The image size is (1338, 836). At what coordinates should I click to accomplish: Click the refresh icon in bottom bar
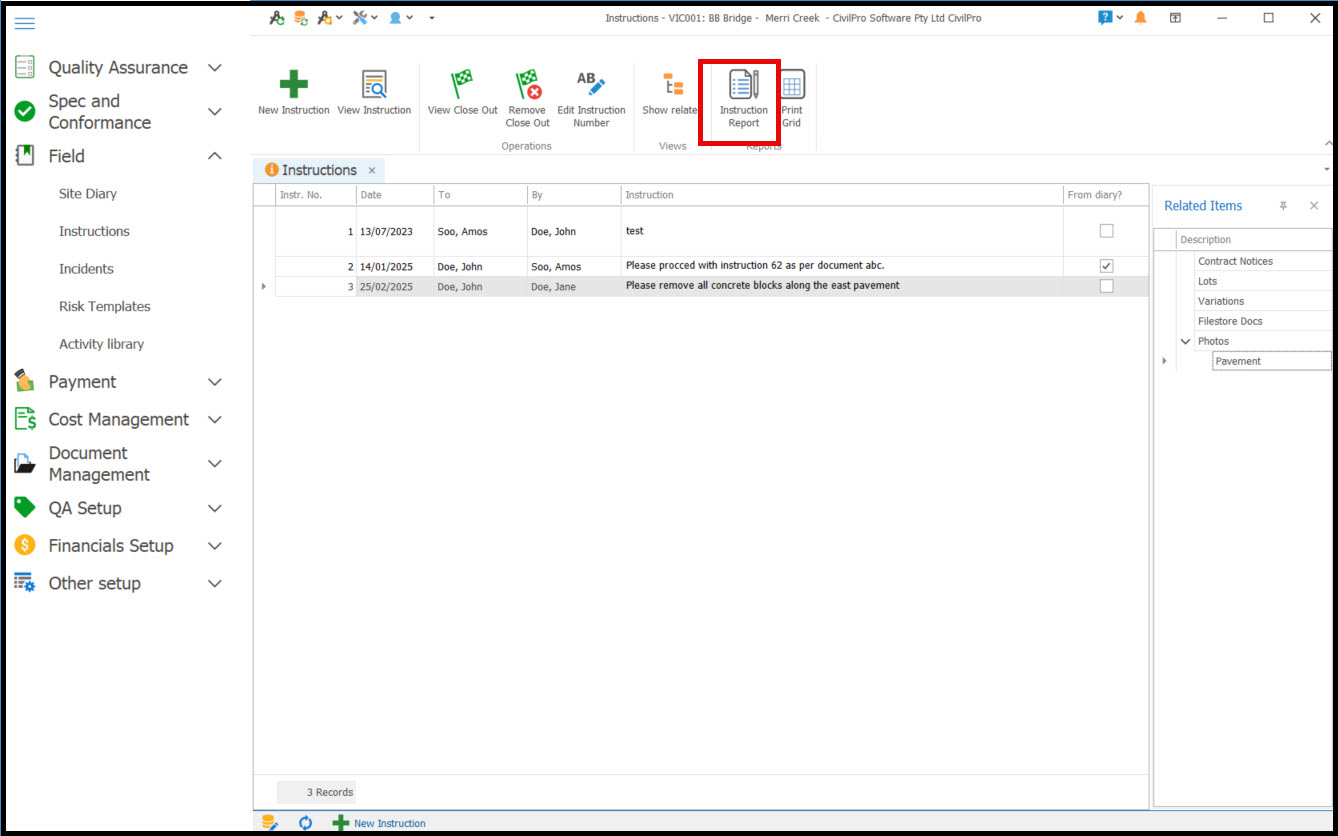click(306, 823)
